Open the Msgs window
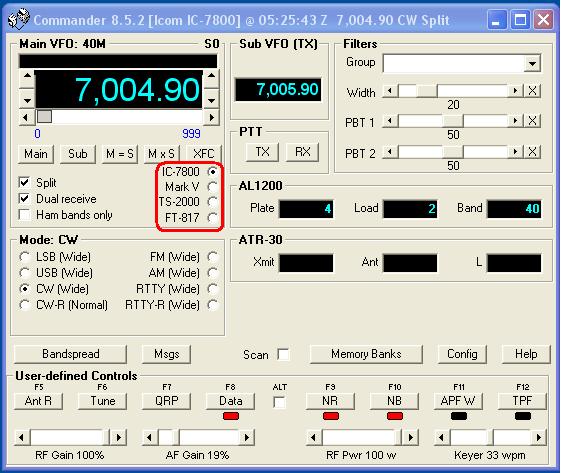 [x=167, y=354]
